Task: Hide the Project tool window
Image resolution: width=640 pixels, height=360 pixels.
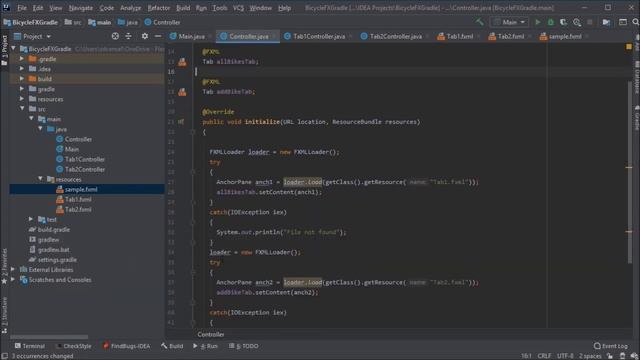Action: pyautogui.click(x=158, y=36)
